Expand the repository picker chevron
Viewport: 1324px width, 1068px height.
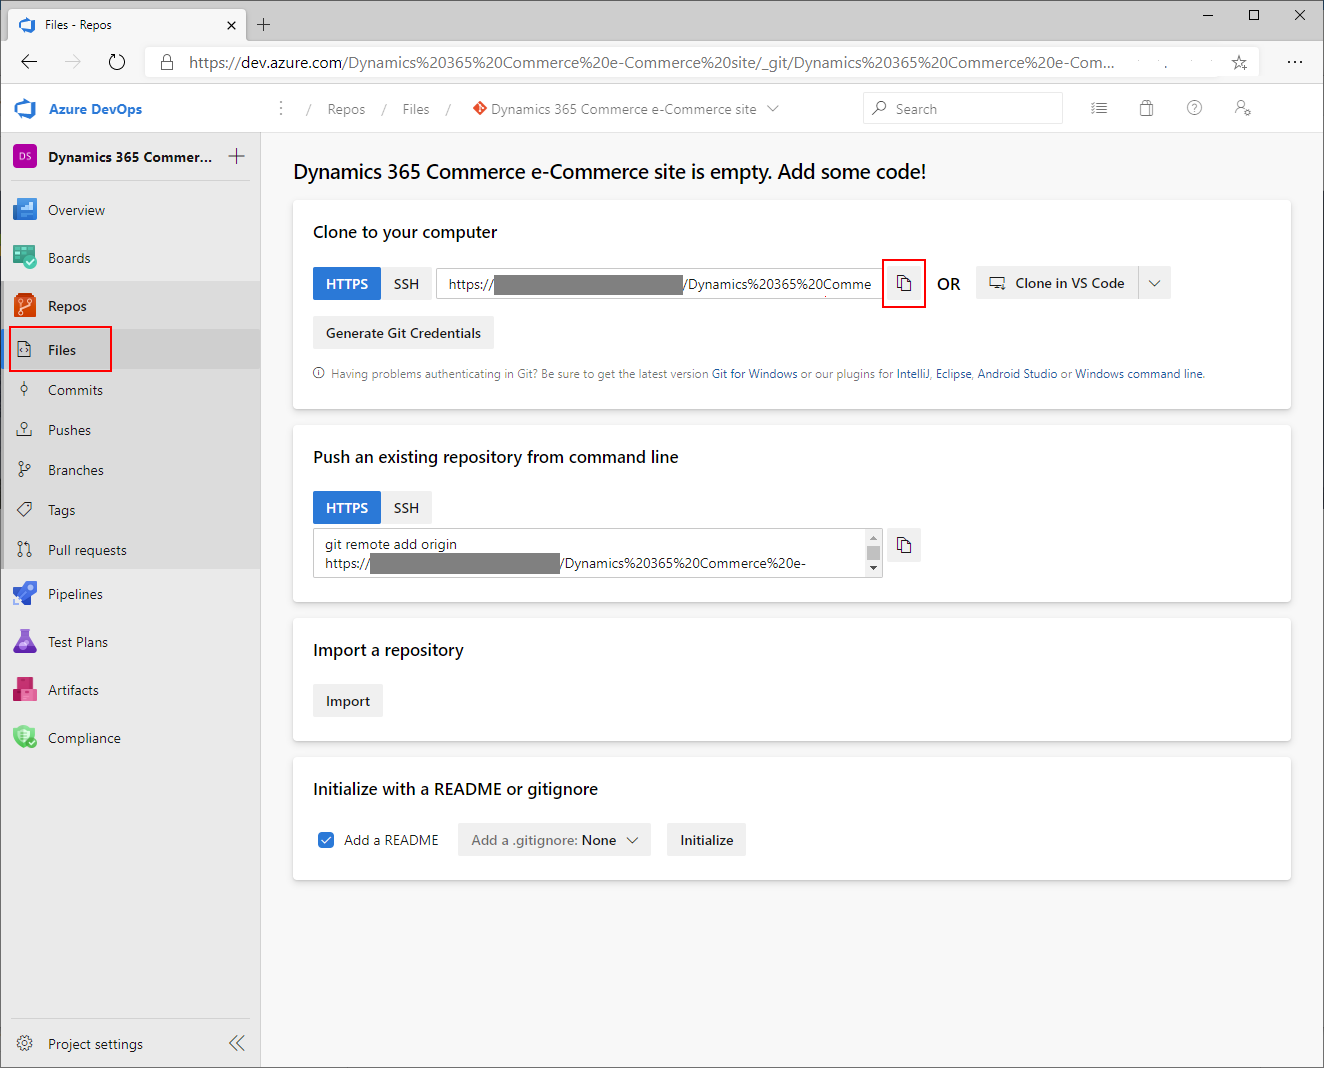(772, 108)
